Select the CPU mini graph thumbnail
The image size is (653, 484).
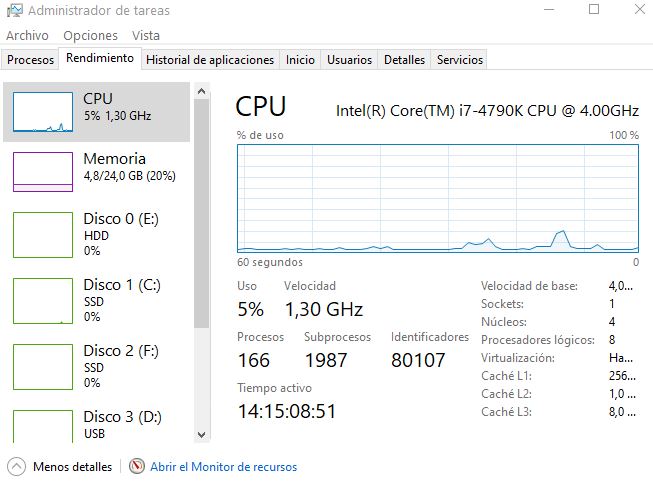pos(43,112)
